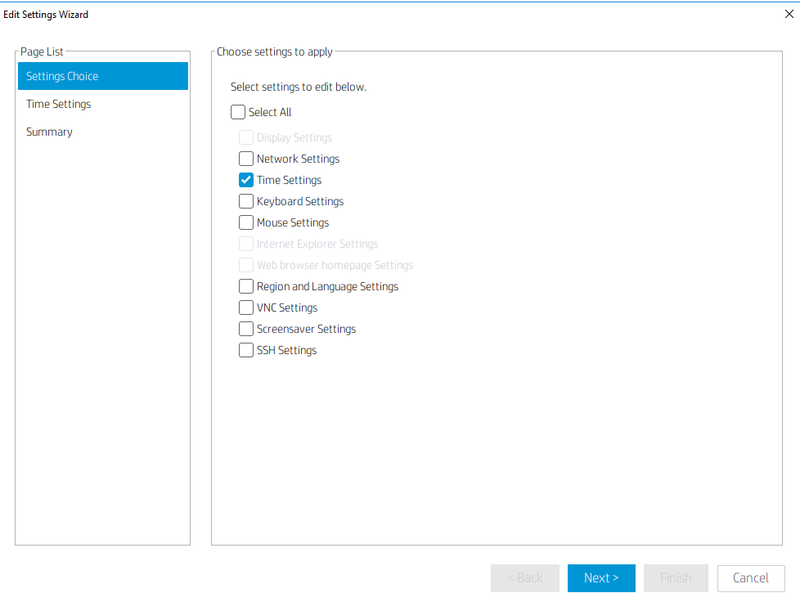
Task: Tick the VNC Settings checkbox
Action: coord(246,308)
